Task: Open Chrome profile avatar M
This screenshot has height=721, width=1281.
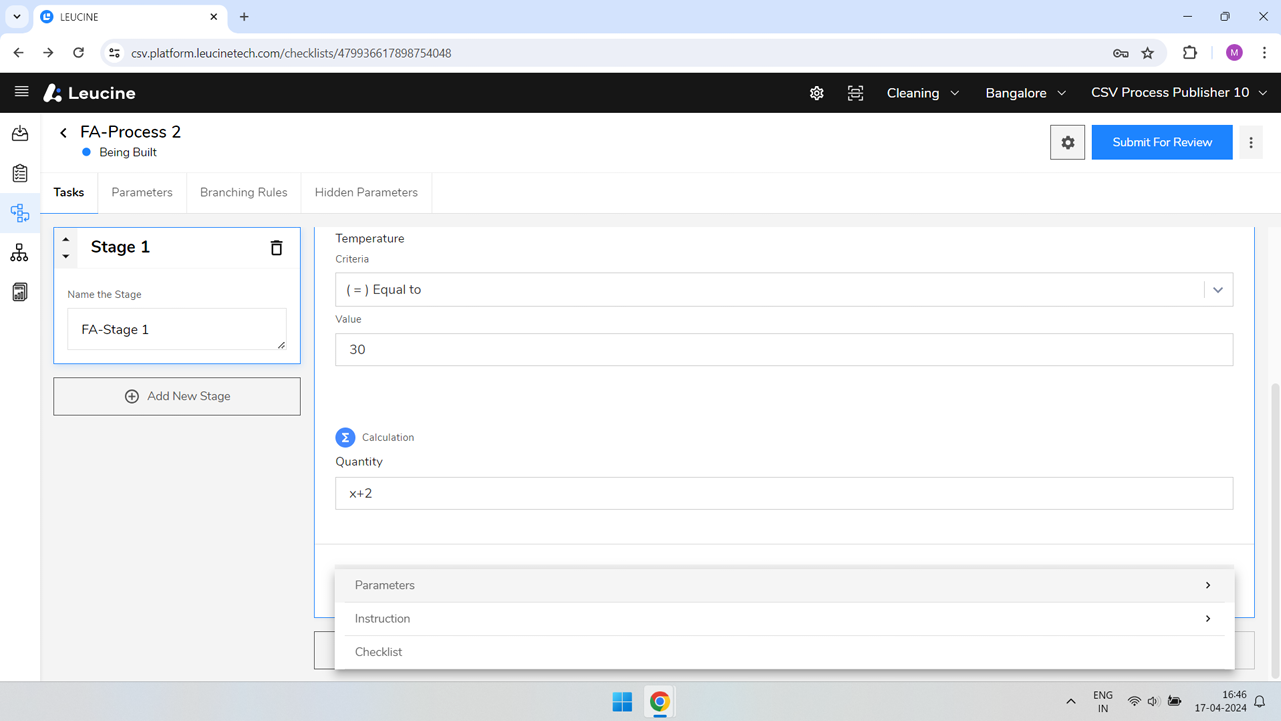Action: [x=1234, y=53]
